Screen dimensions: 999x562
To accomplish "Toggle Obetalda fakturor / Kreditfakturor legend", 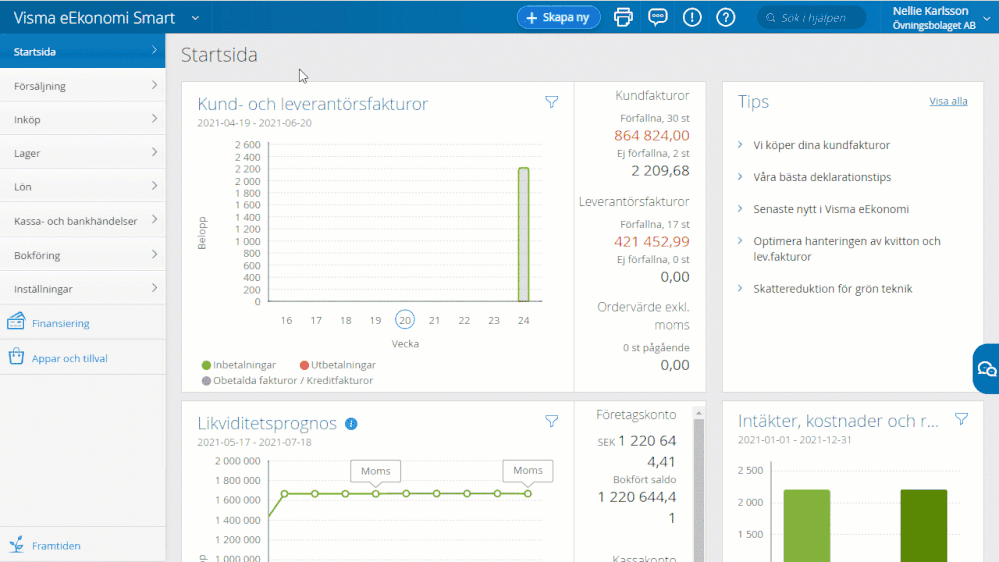I will pyautogui.click(x=287, y=381).
